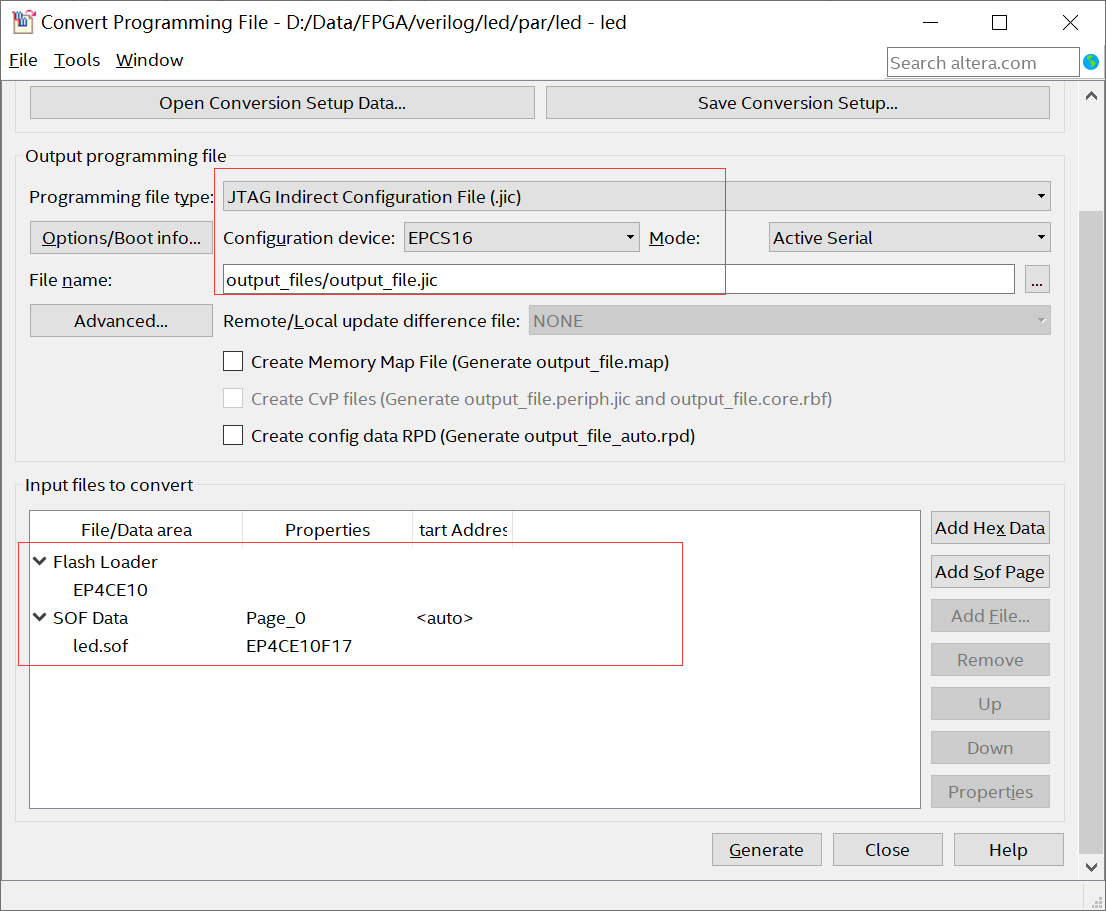1106x911 pixels.
Task: Click Open Conversion Setup Data button
Action: click(x=282, y=103)
